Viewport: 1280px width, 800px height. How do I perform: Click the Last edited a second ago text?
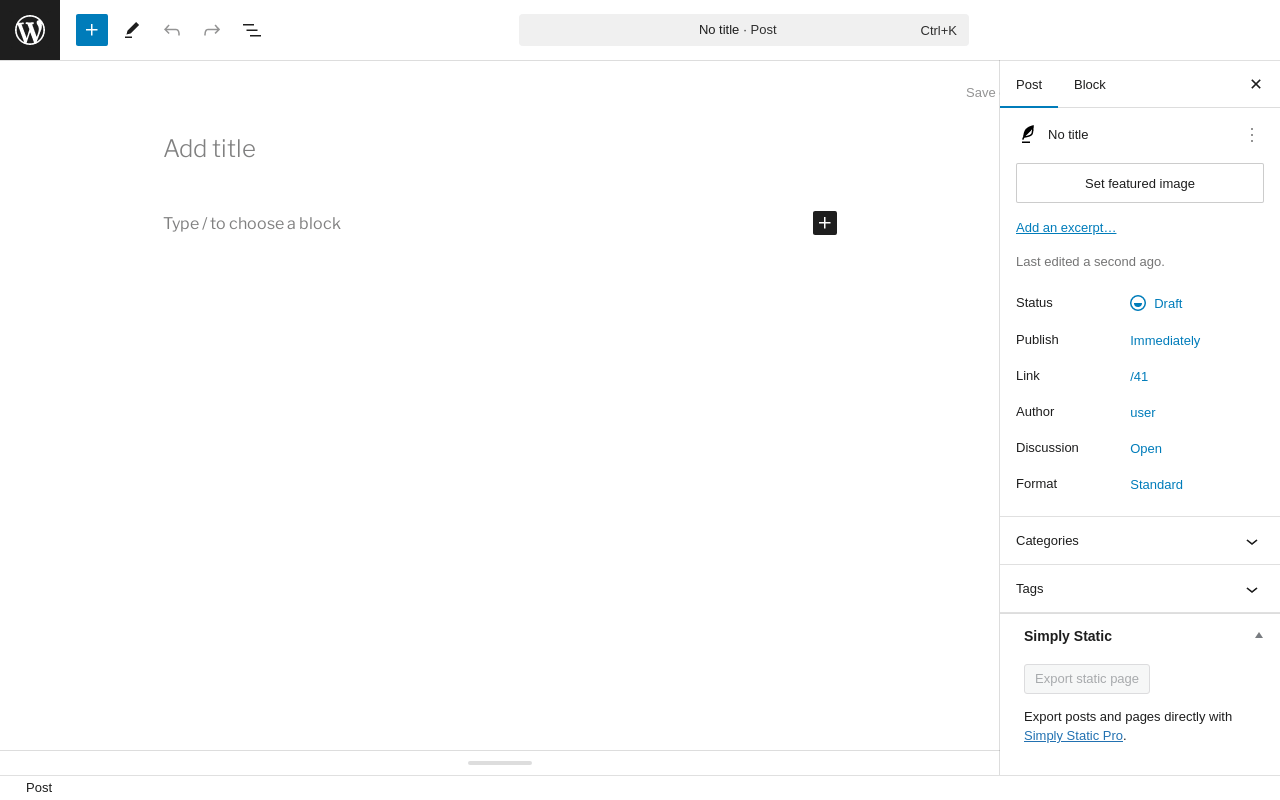1090,262
